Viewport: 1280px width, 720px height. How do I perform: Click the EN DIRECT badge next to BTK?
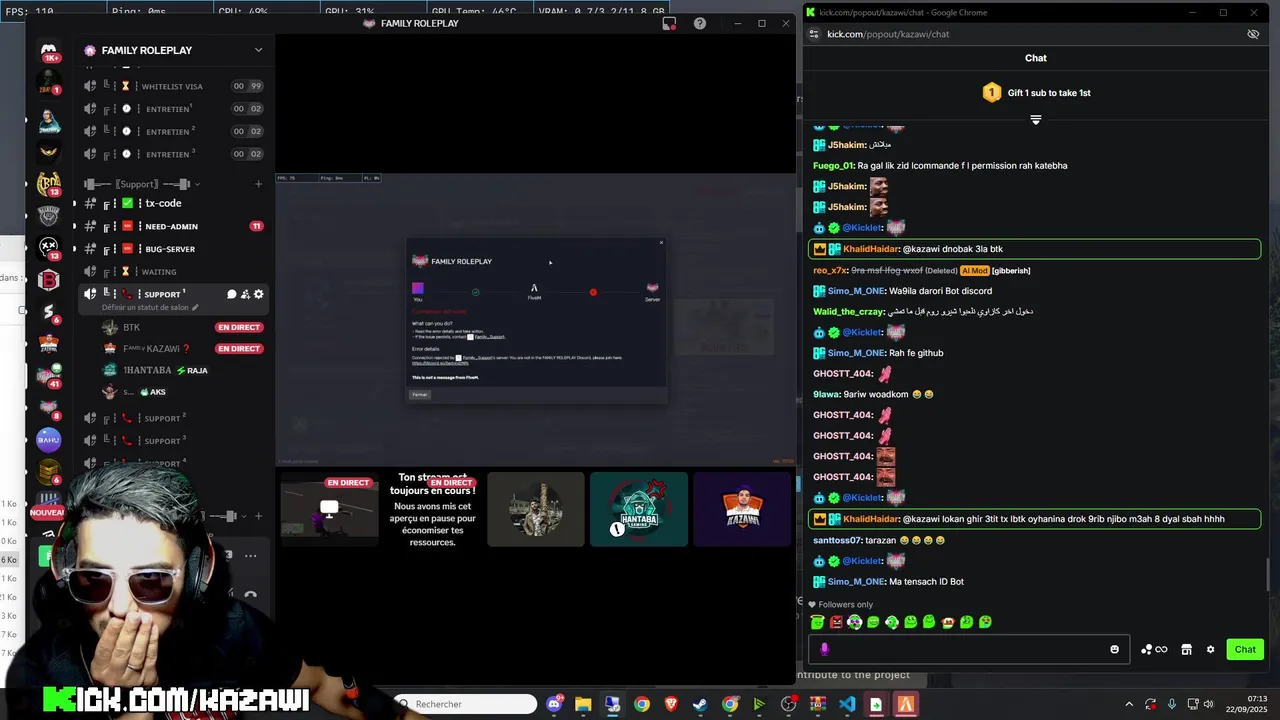[x=238, y=327]
